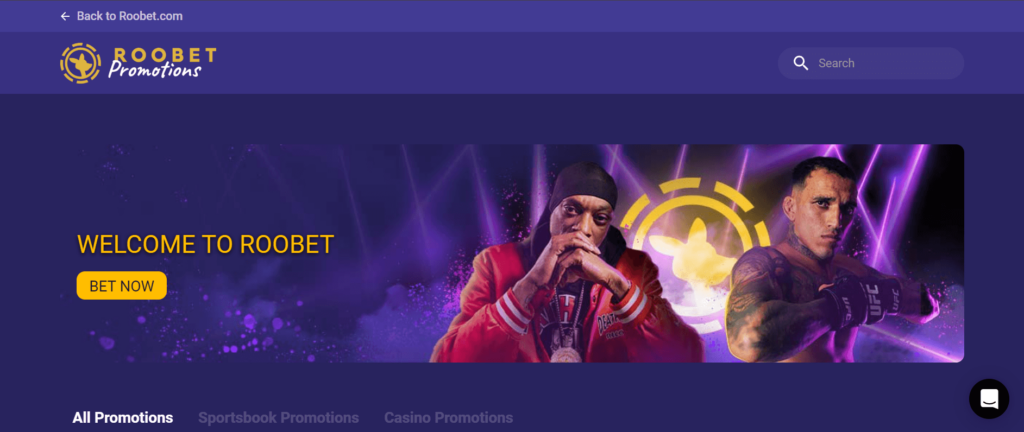Switch to the Casino Promotions tab

[449, 418]
